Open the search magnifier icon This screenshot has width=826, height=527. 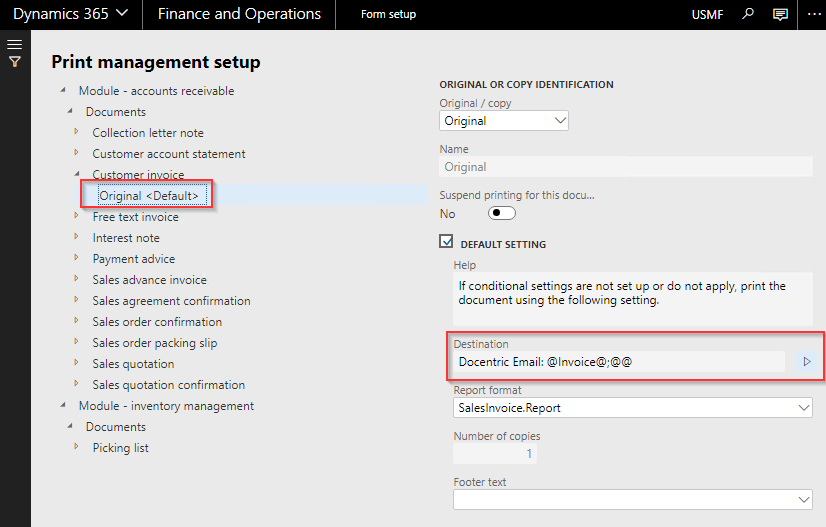tap(748, 14)
